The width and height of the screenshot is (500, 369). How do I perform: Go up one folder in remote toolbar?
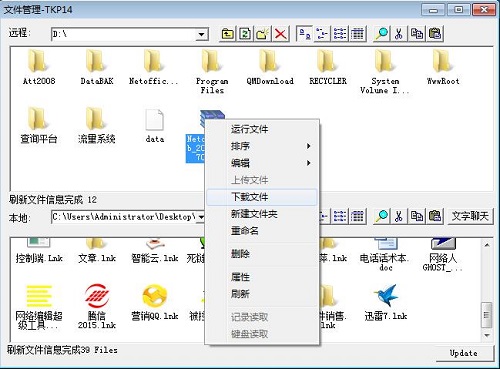pyautogui.click(x=228, y=34)
